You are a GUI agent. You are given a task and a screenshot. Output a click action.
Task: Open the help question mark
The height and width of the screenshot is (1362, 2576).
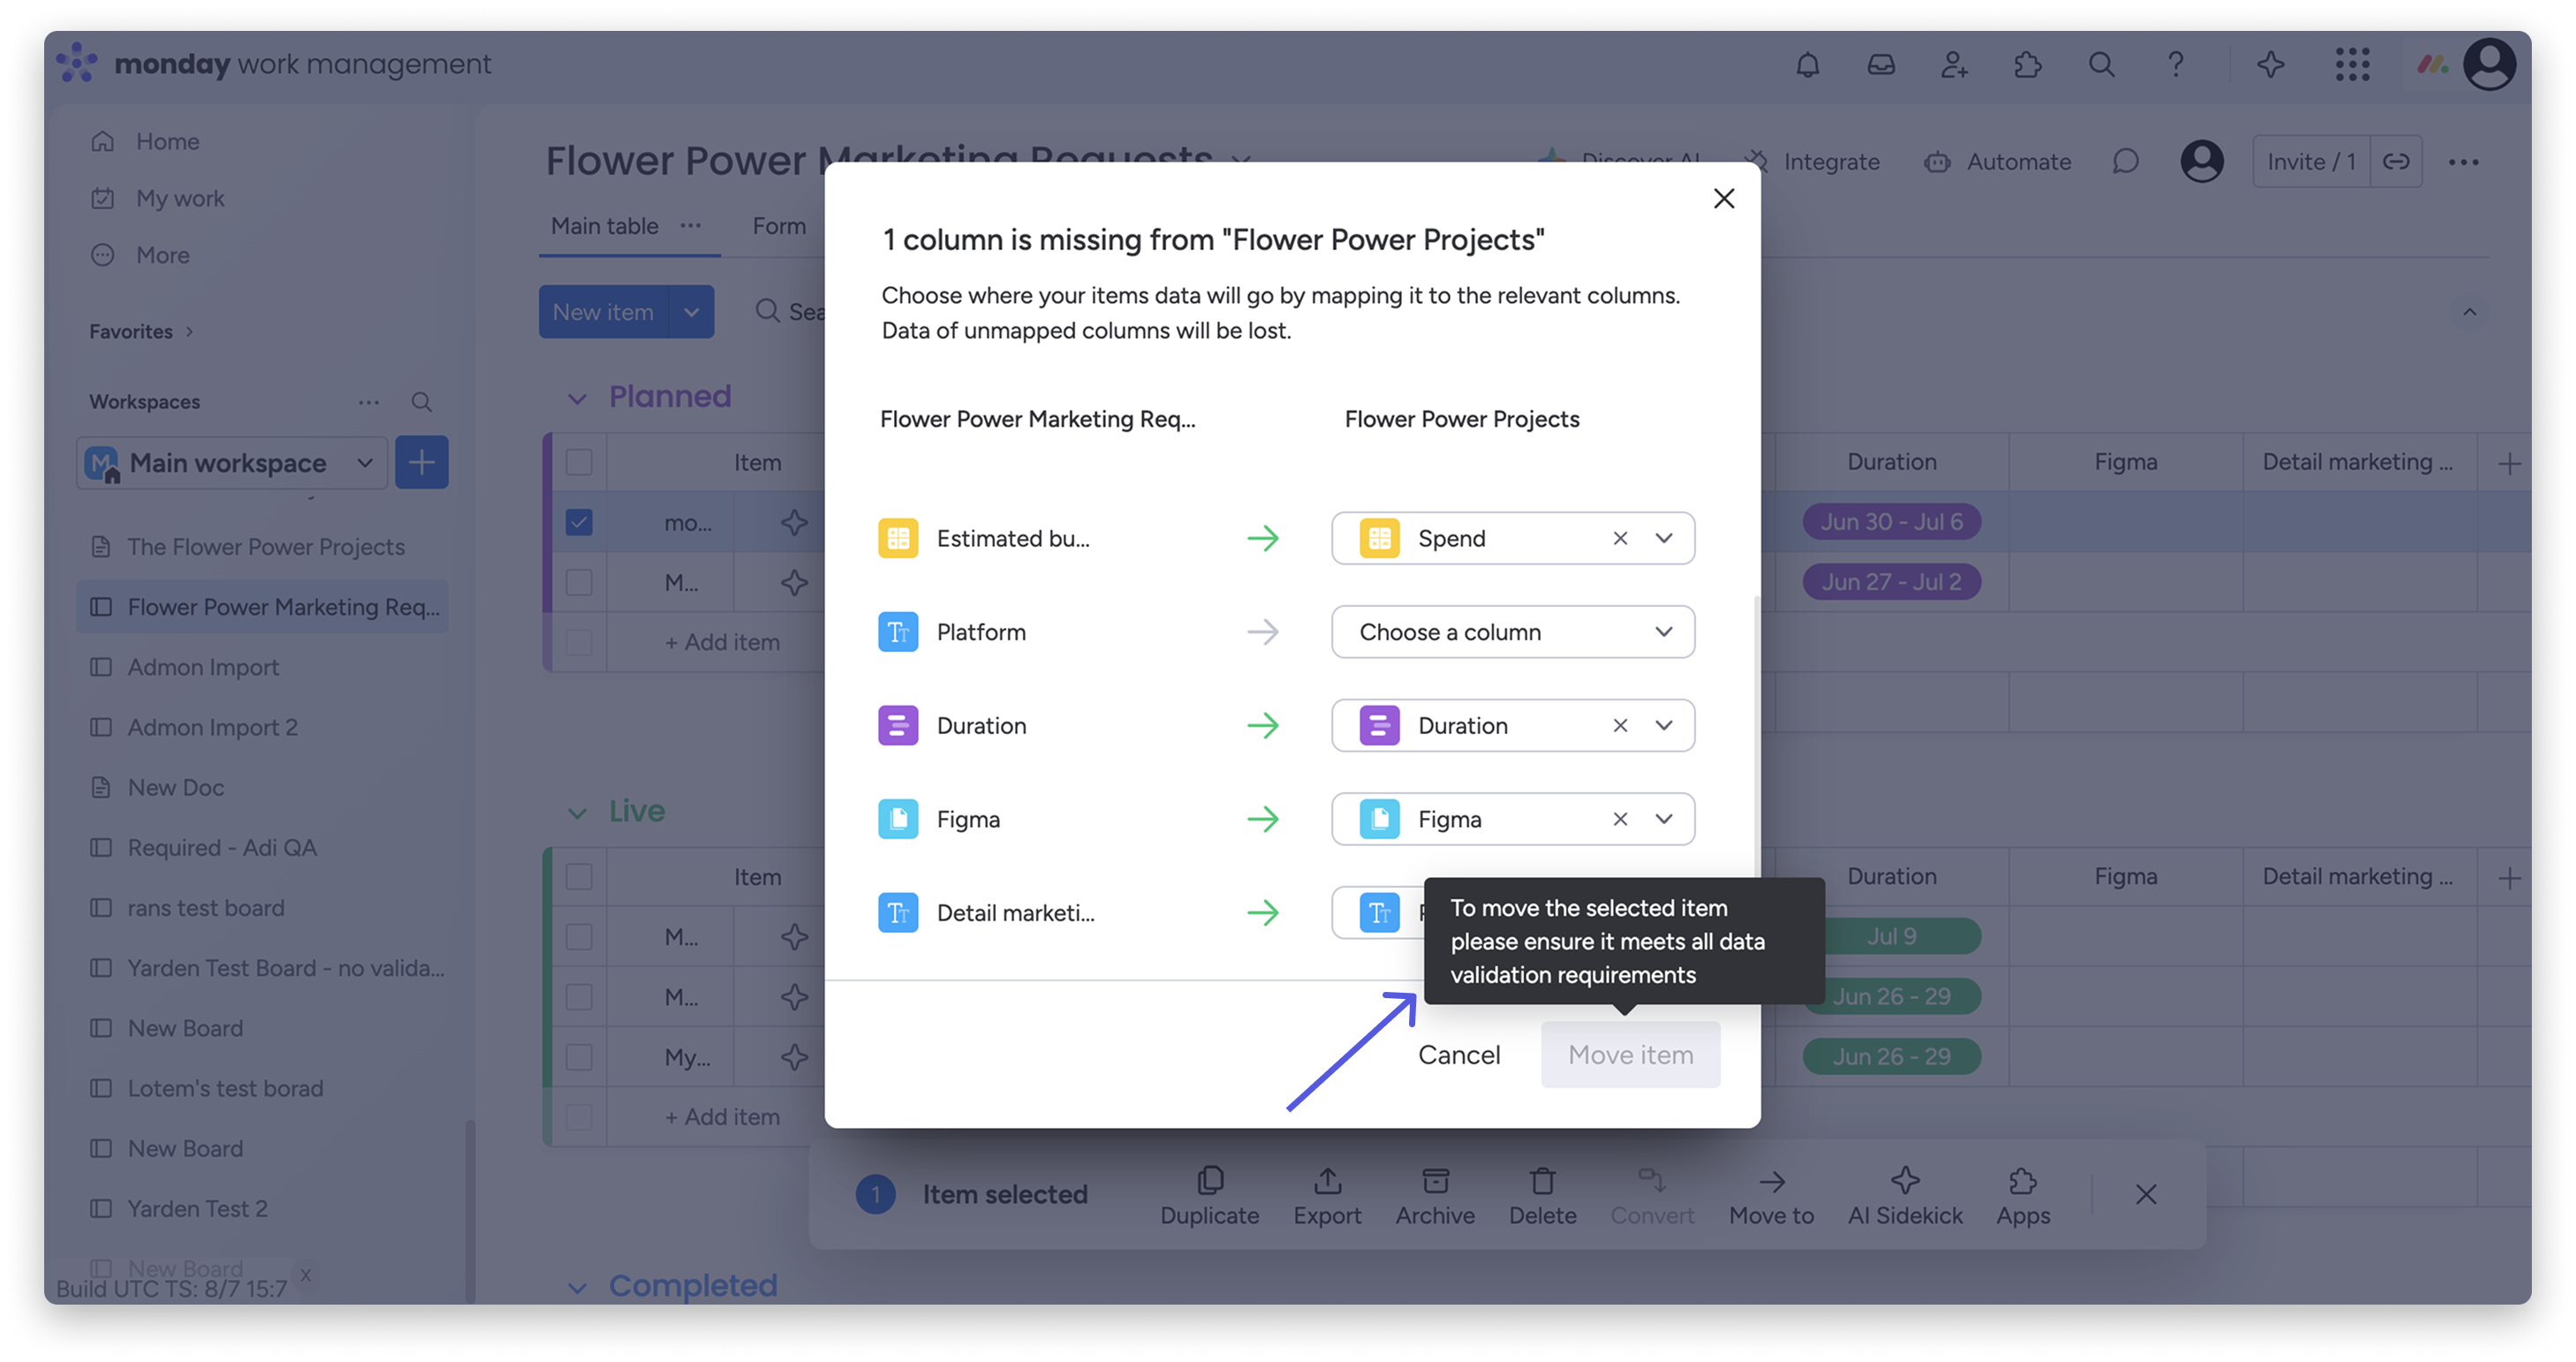pyautogui.click(x=2175, y=65)
